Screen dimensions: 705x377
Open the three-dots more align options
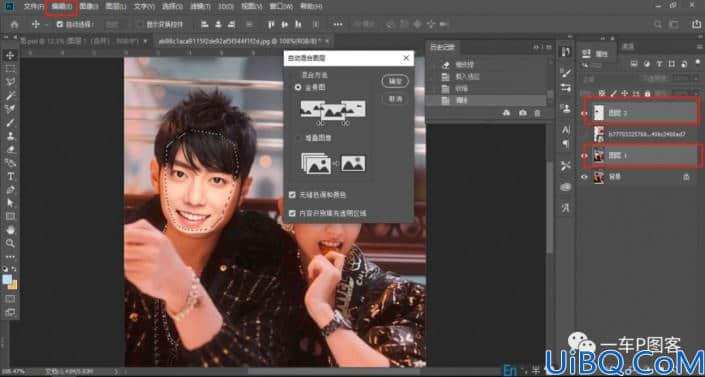click(x=337, y=24)
